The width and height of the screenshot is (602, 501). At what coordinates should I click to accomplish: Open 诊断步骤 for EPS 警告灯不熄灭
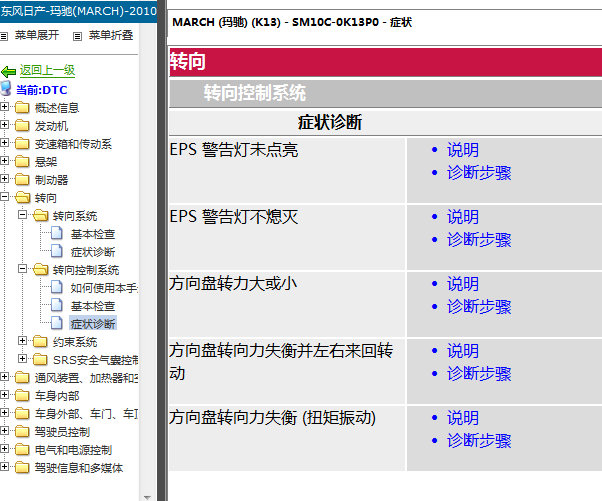(x=479, y=240)
